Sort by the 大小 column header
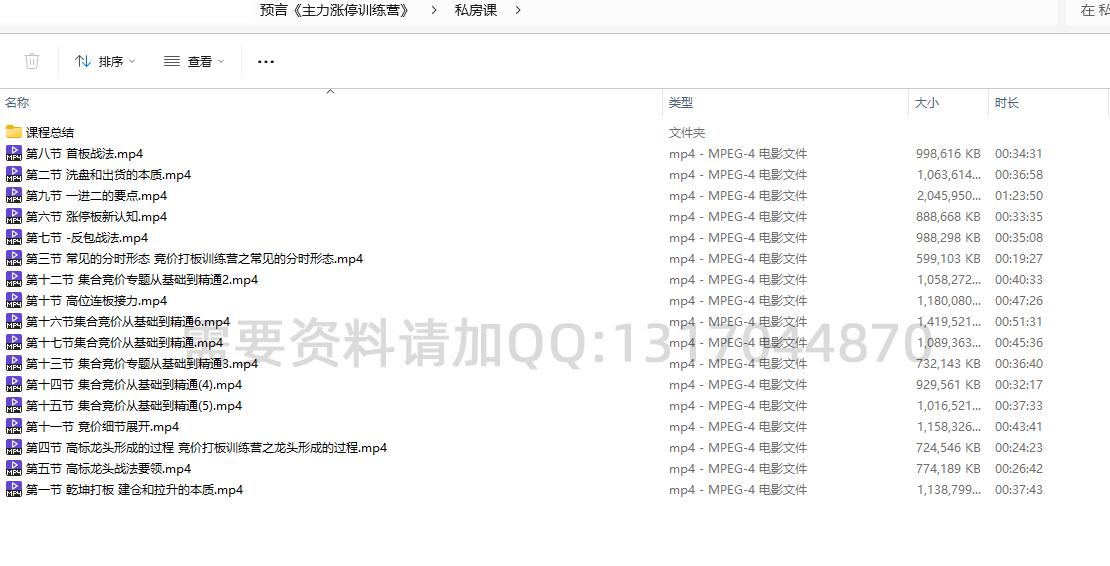The image size is (1110, 566). [926, 102]
